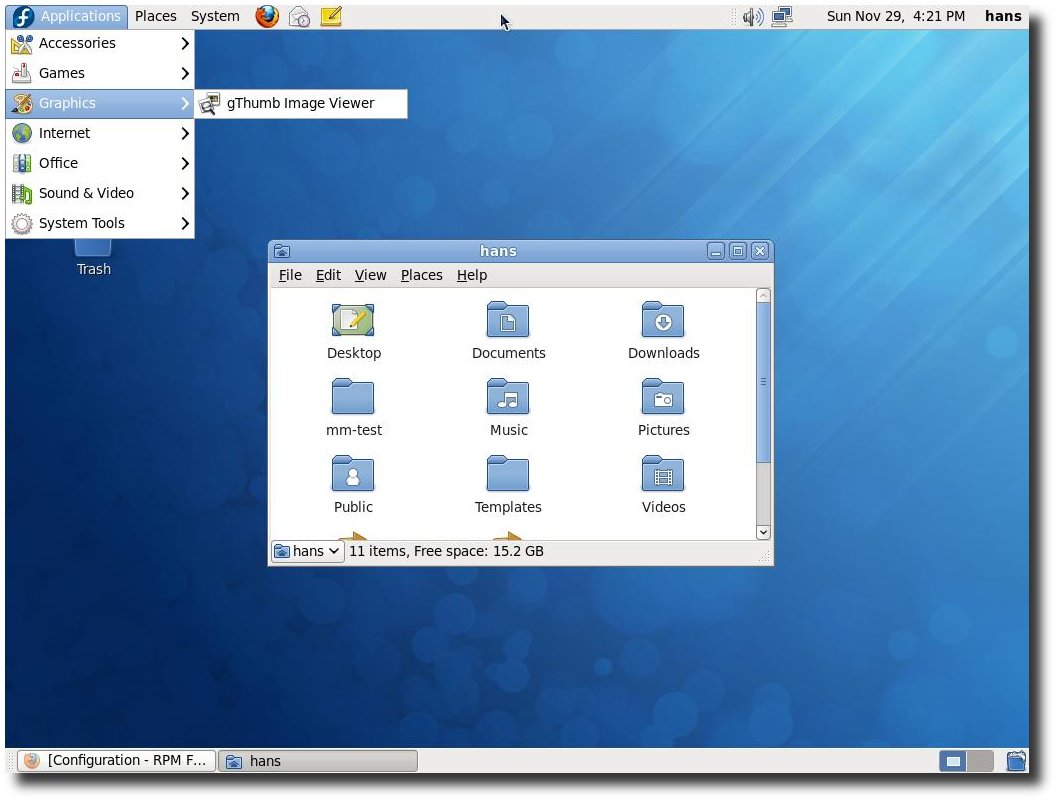This screenshot has width=1058, height=802.
Task: Open the Evolution mail launcher icon
Action: click(299, 16)
